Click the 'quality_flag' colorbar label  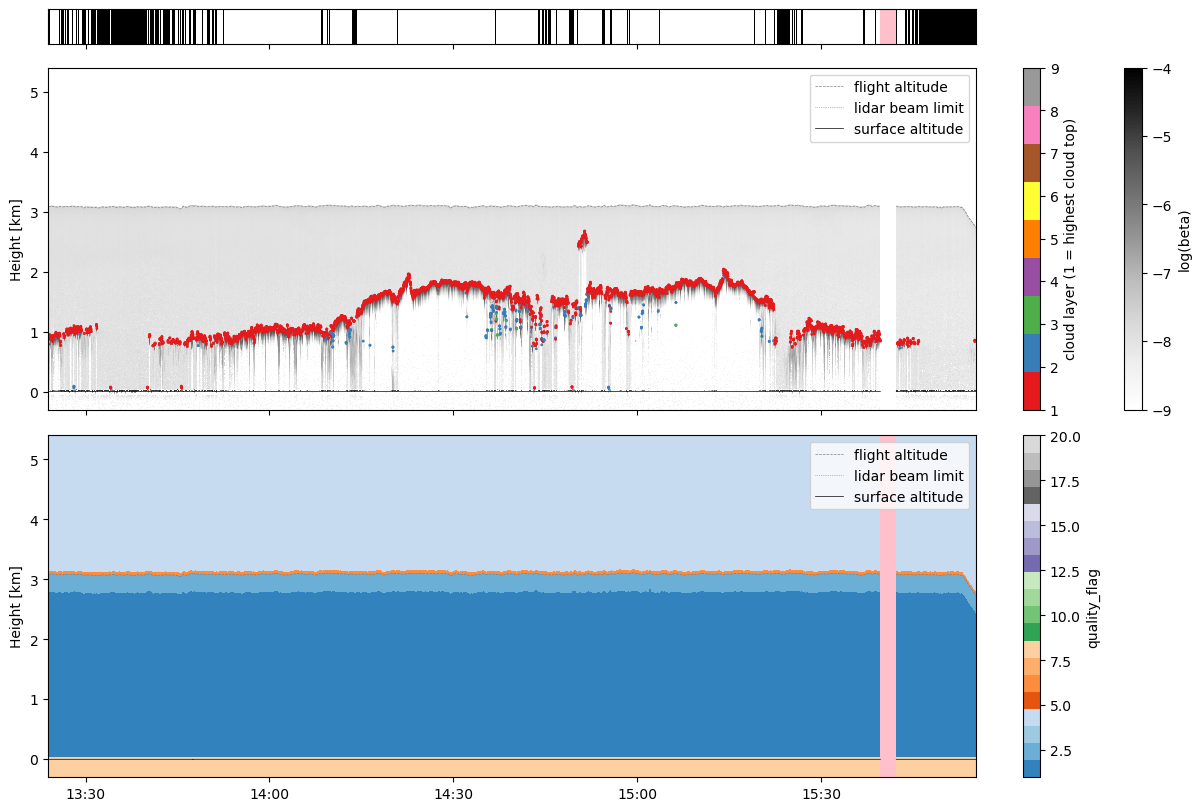tap(1093, 606)
